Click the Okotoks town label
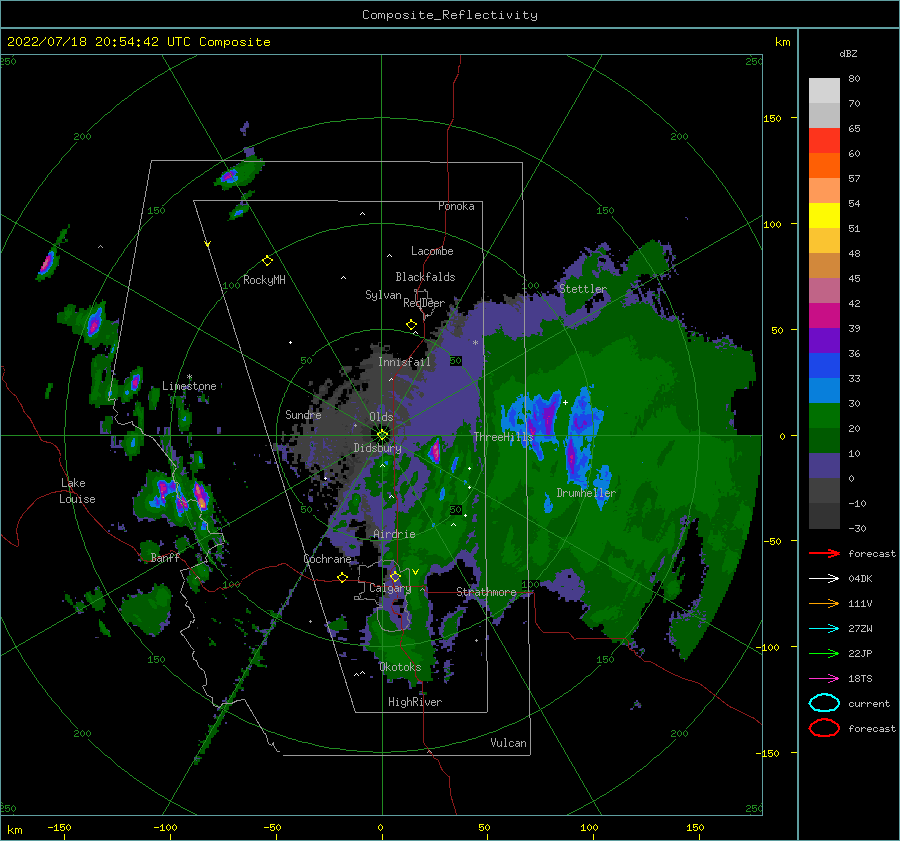The width and height of the screenshot is (900, 841). tap(400, 667)
